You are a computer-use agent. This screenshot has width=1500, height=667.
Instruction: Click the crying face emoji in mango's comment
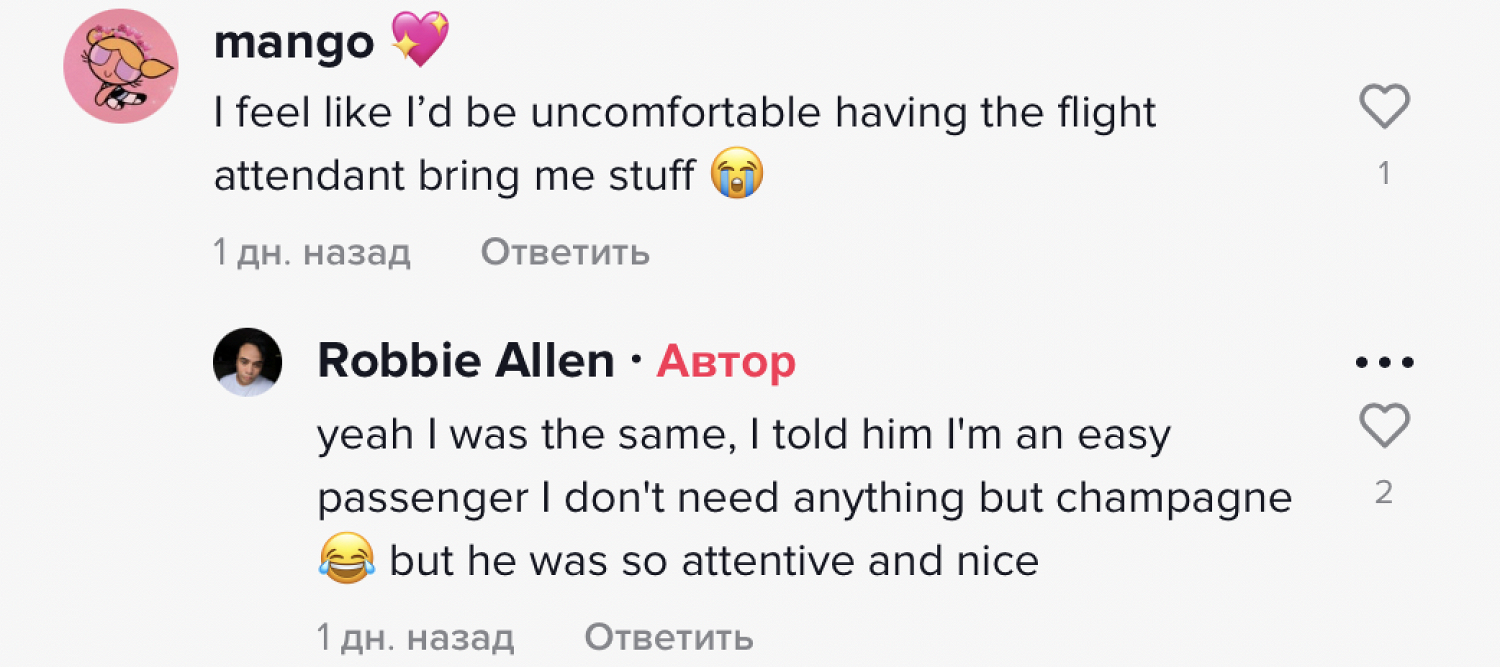click(737, 176)
